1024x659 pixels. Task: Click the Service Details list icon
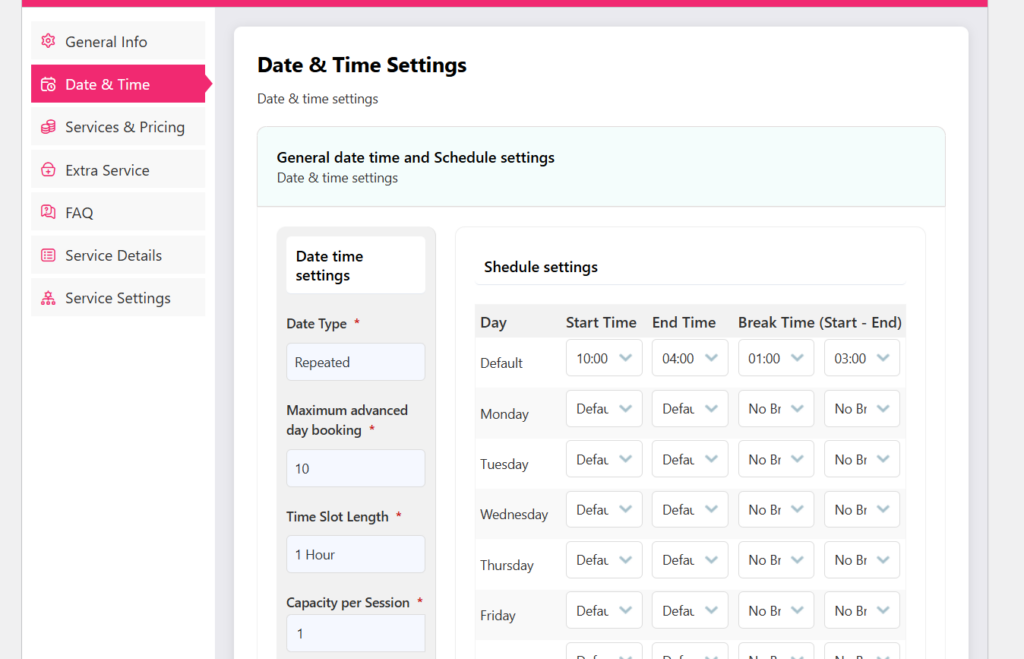48,255
